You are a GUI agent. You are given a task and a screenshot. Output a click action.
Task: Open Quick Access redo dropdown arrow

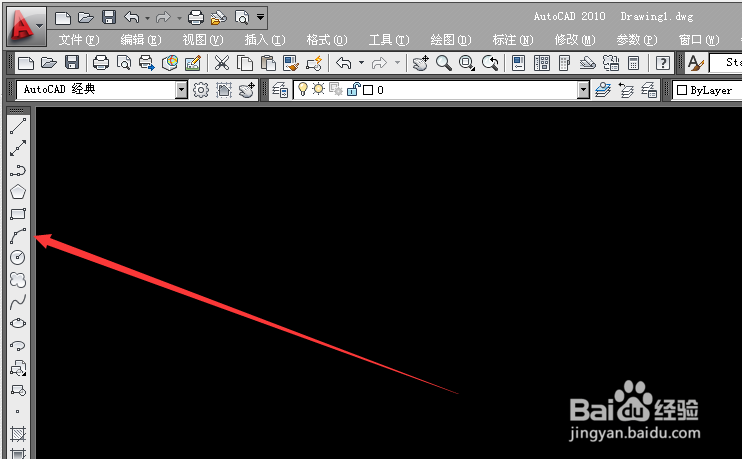click(179, 18)
